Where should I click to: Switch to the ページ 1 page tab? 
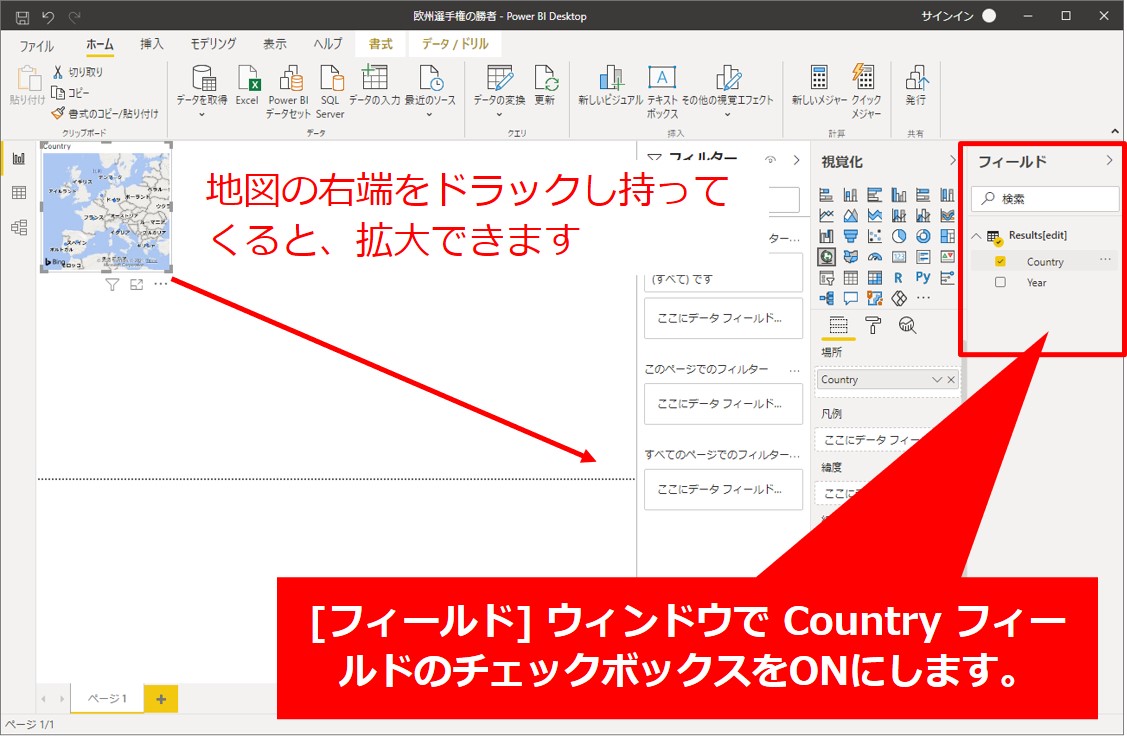[107, 699]
